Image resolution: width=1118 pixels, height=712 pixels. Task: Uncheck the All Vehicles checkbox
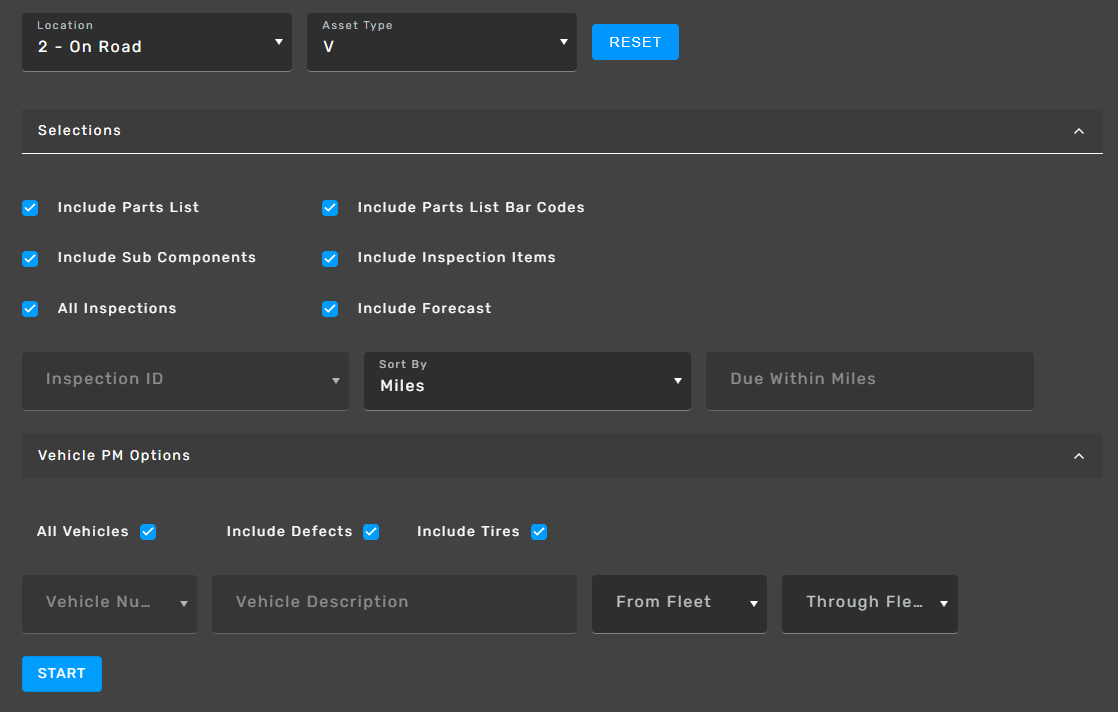(148, 532)
